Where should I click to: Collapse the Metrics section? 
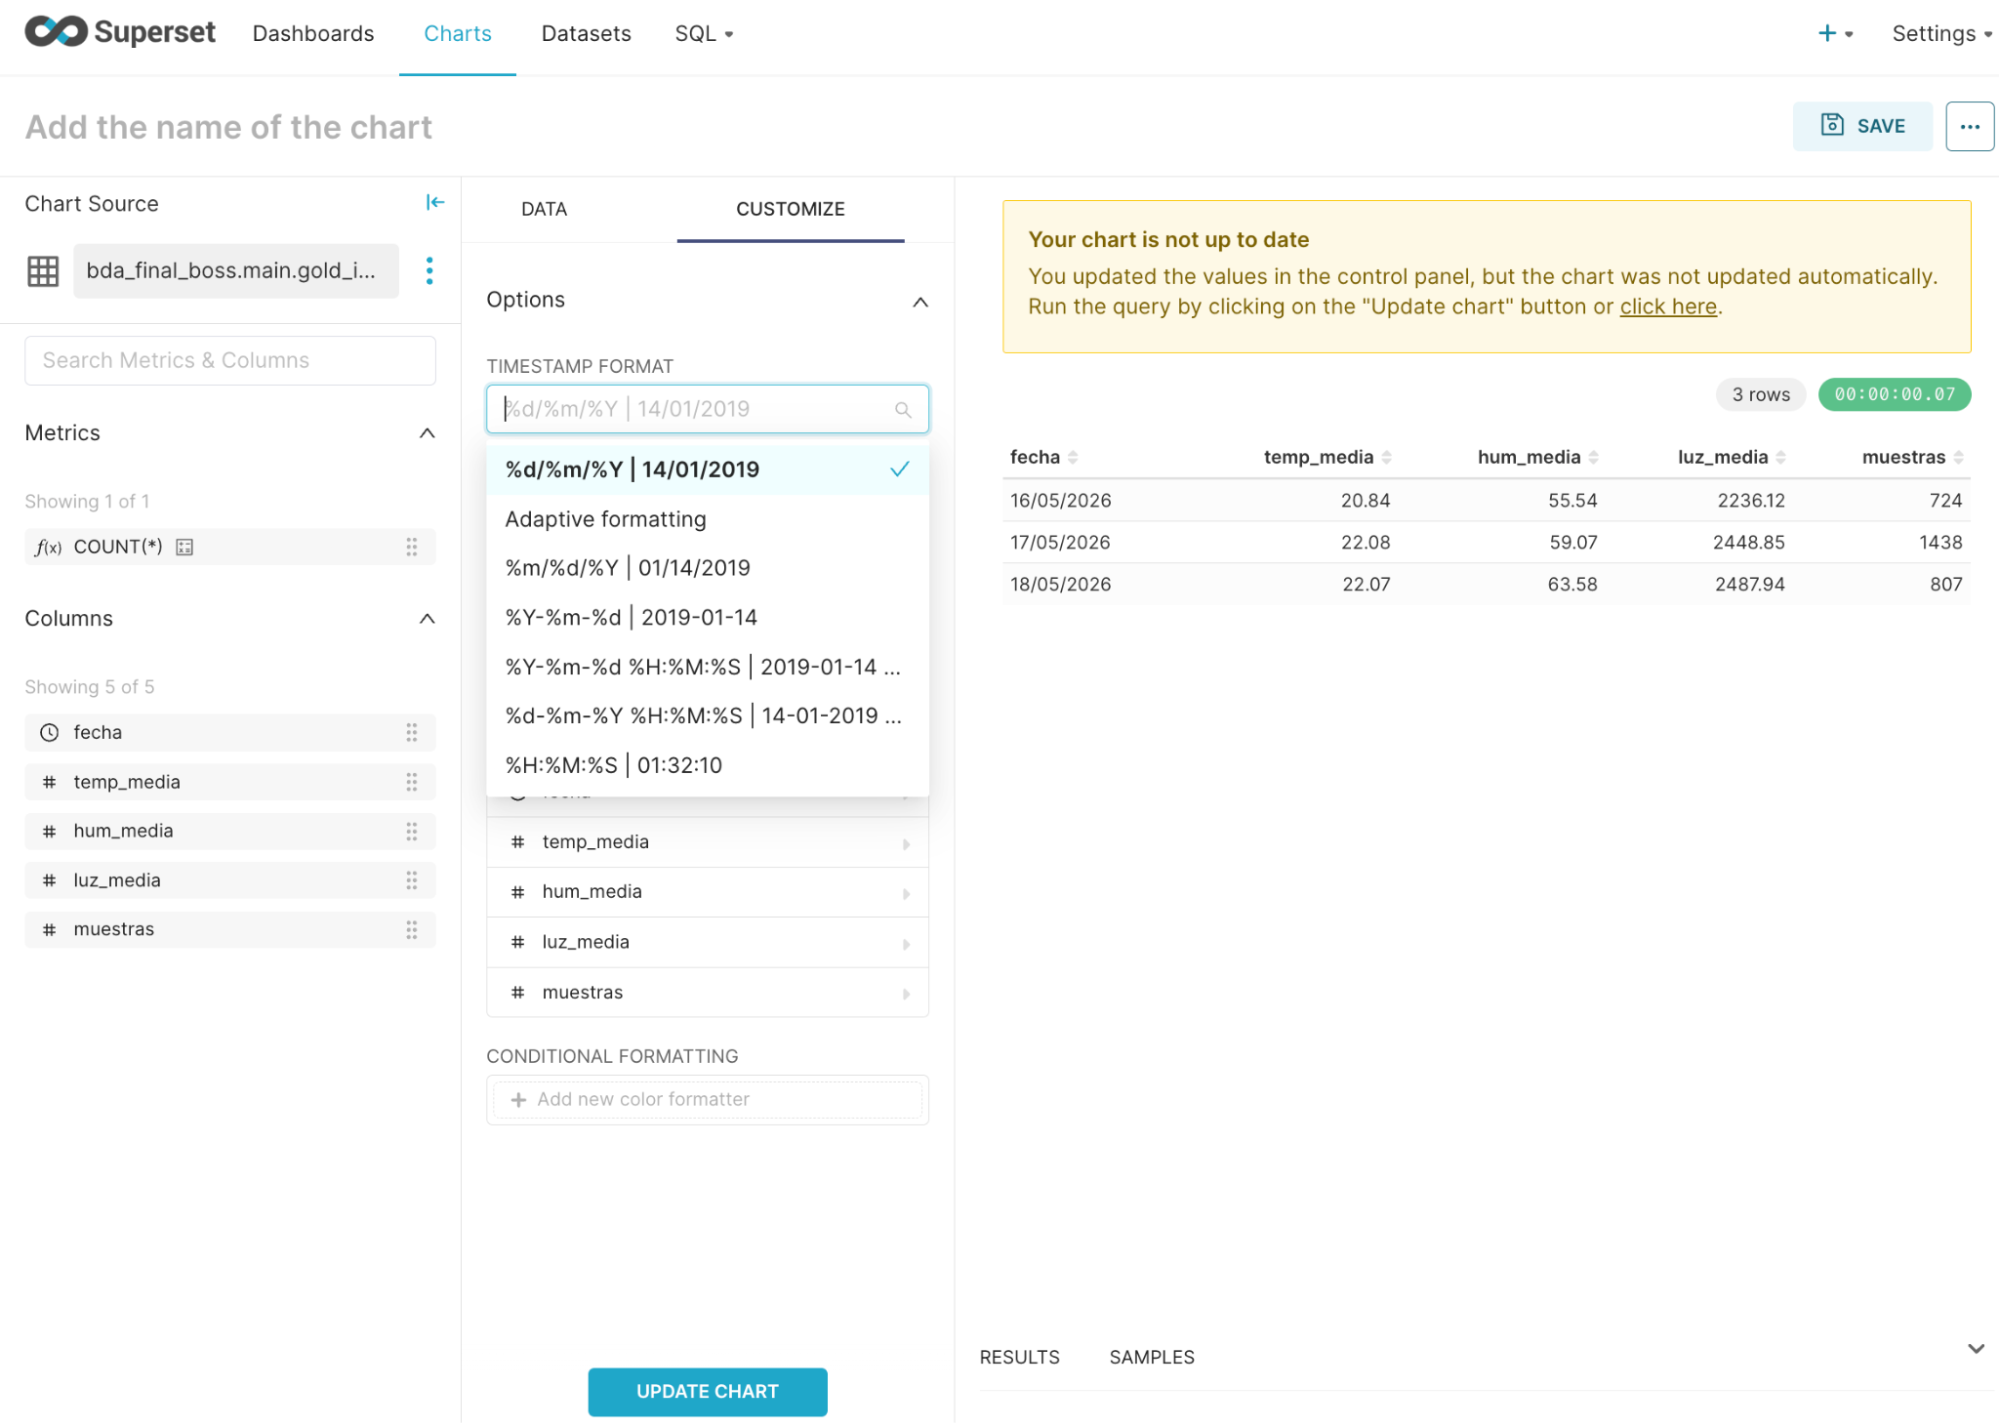pos(427,433)
